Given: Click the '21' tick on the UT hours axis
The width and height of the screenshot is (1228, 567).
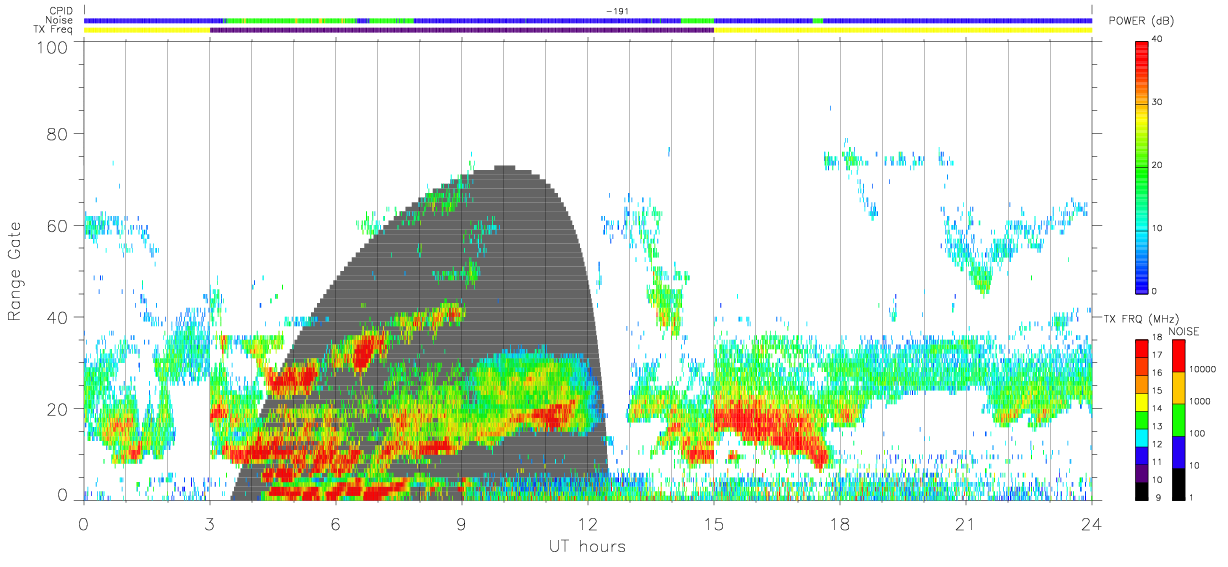Looking at the screenshot, I should 965,523.
